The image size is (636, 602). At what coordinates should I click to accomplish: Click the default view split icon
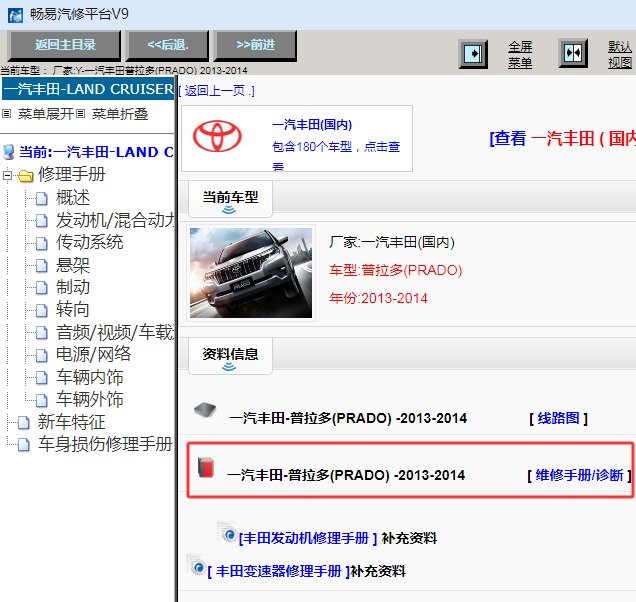(573, 53)
